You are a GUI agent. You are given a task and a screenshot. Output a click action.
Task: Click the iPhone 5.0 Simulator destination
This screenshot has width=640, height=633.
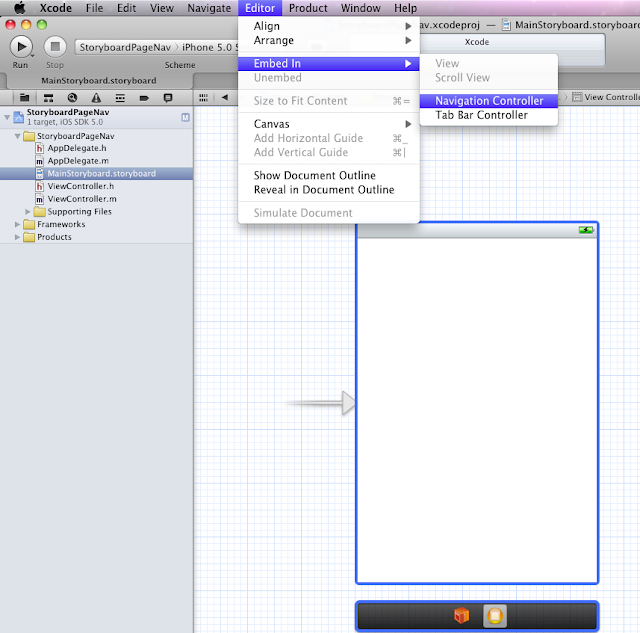209,47
